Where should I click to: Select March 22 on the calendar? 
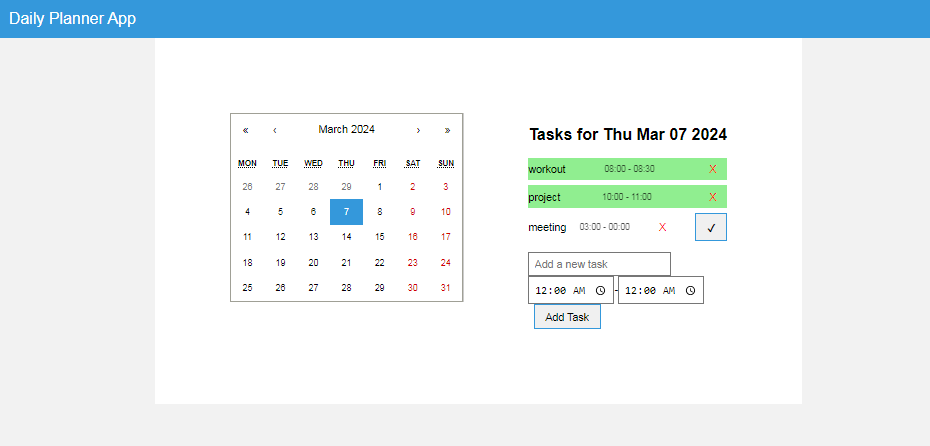click(379, 262)
